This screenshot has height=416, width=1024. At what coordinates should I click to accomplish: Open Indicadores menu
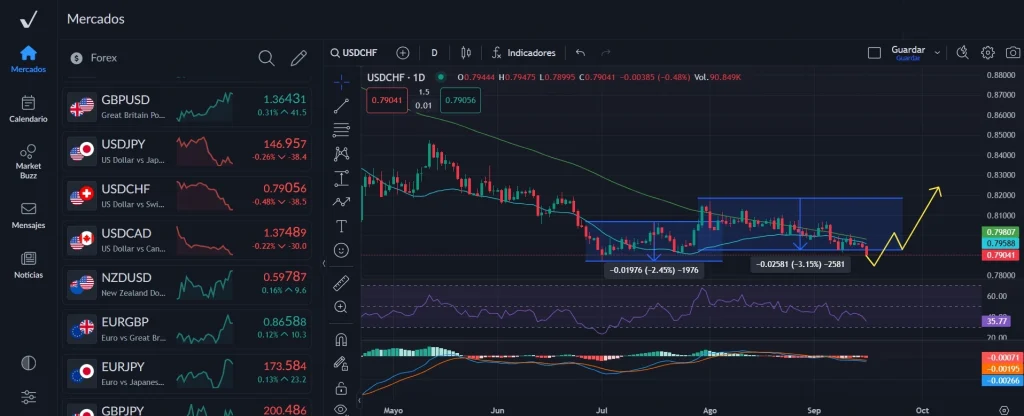(523, 53)
